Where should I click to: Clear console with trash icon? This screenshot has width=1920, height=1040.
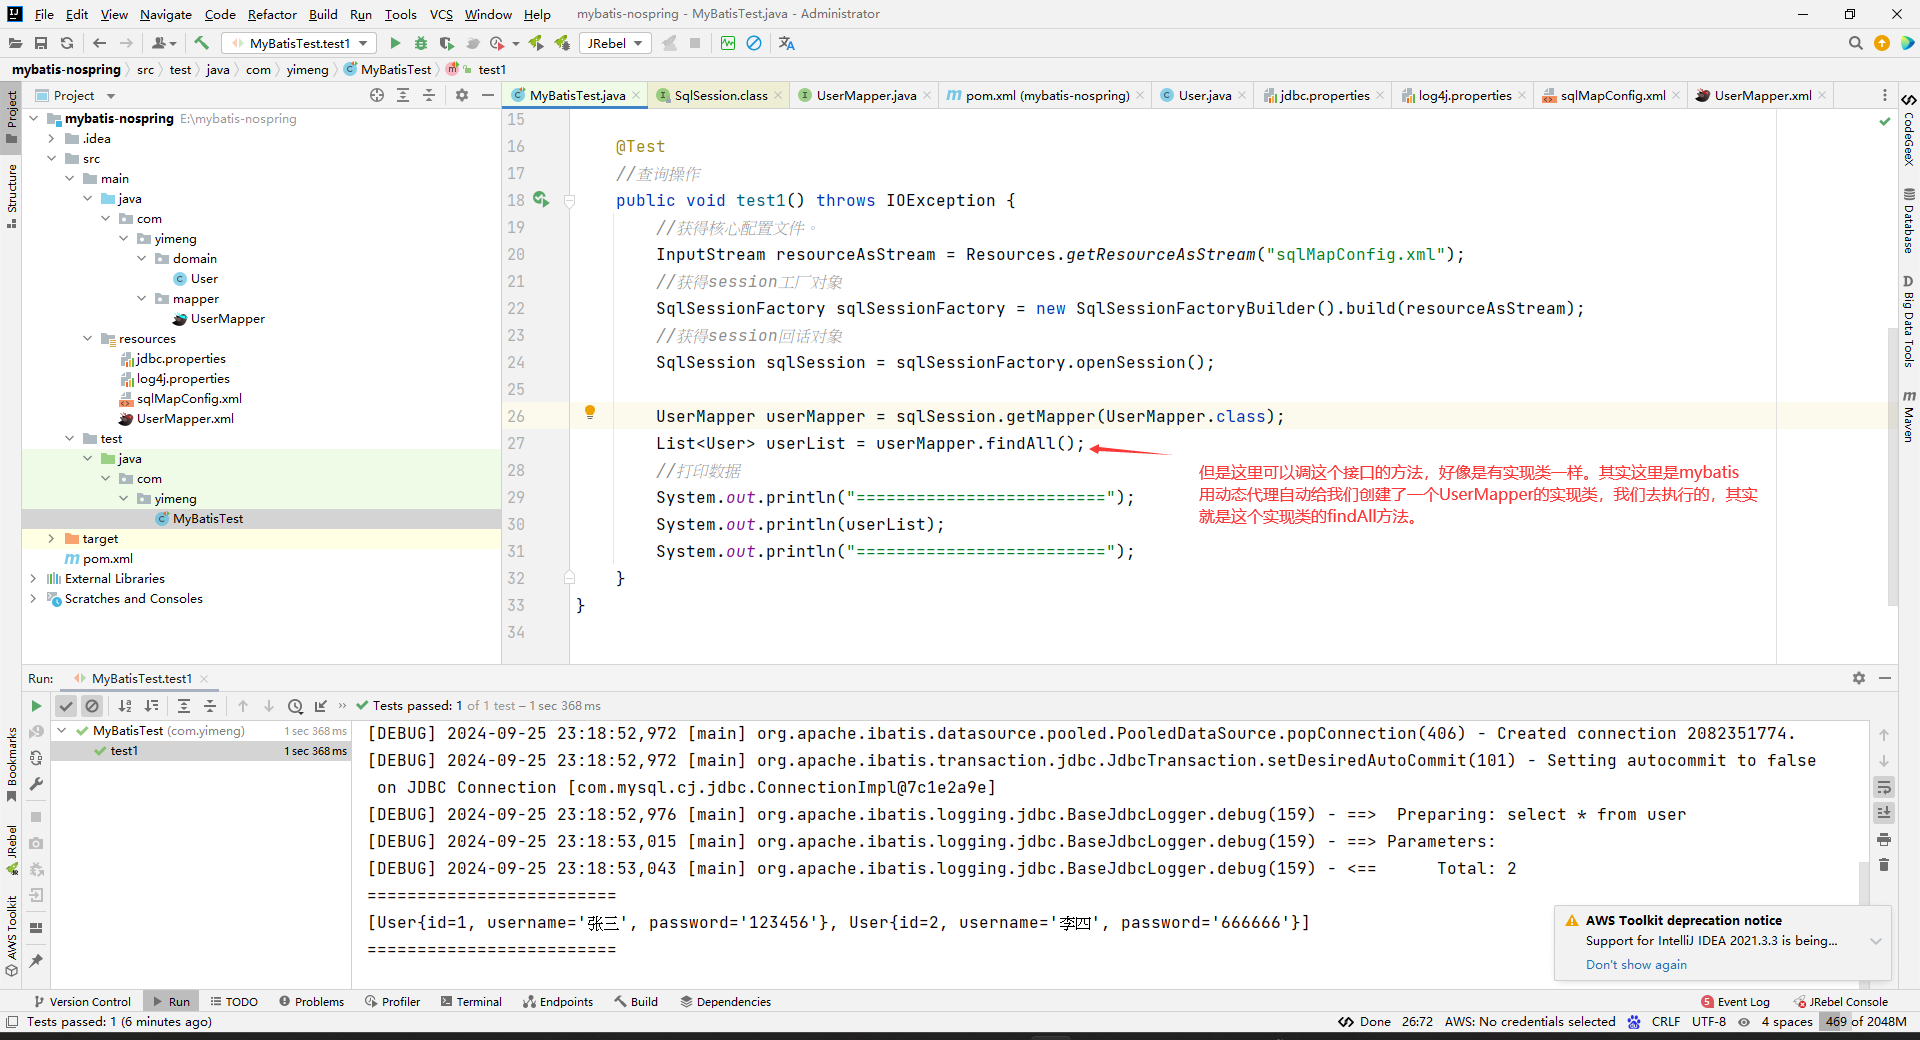[1884, 865]
